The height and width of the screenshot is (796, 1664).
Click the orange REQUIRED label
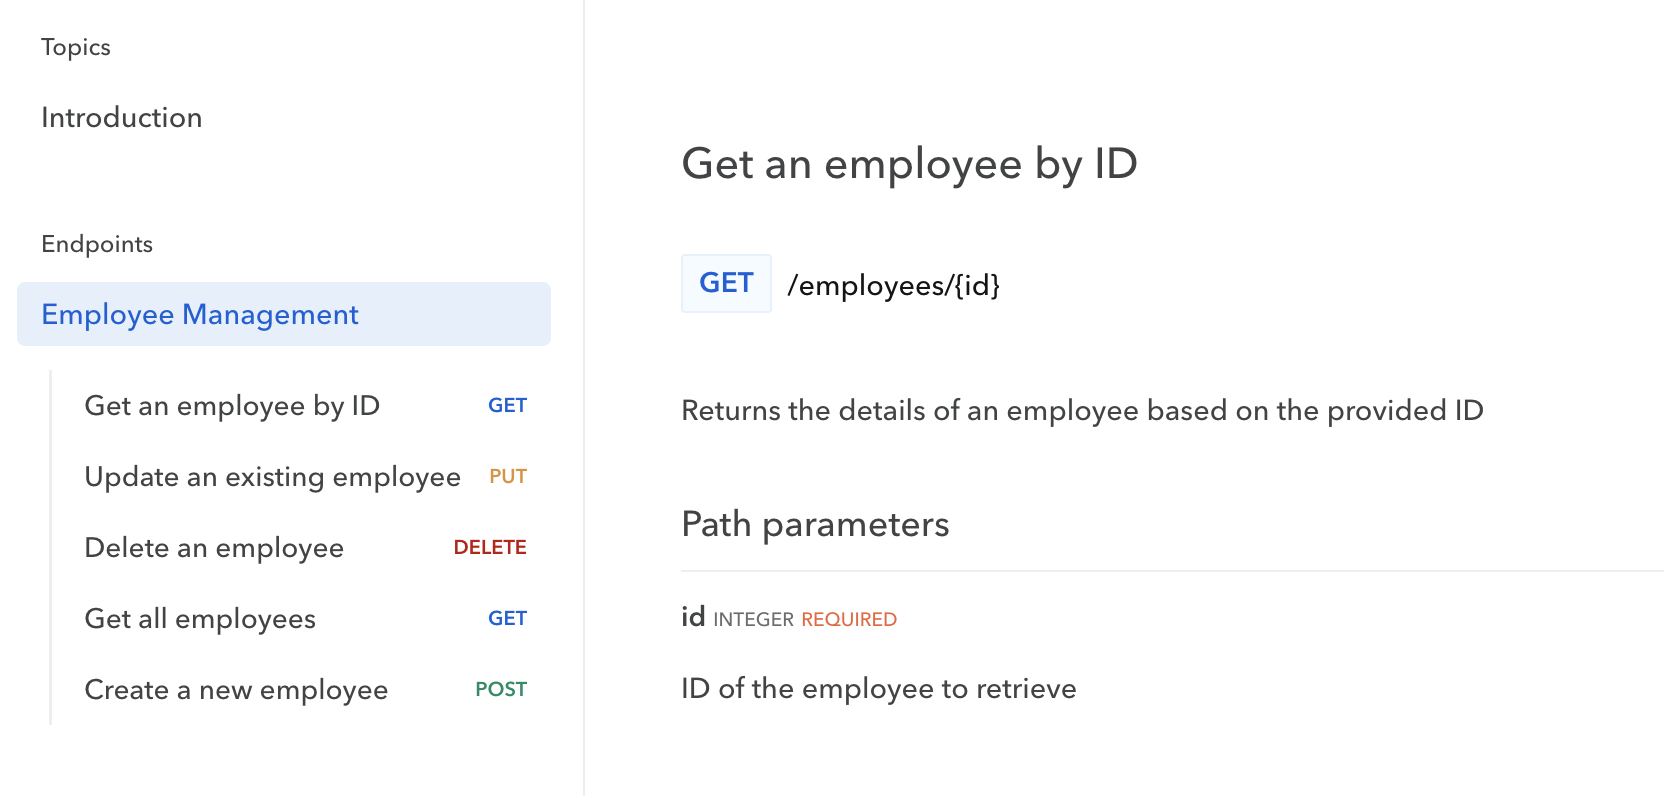(849, 620)
